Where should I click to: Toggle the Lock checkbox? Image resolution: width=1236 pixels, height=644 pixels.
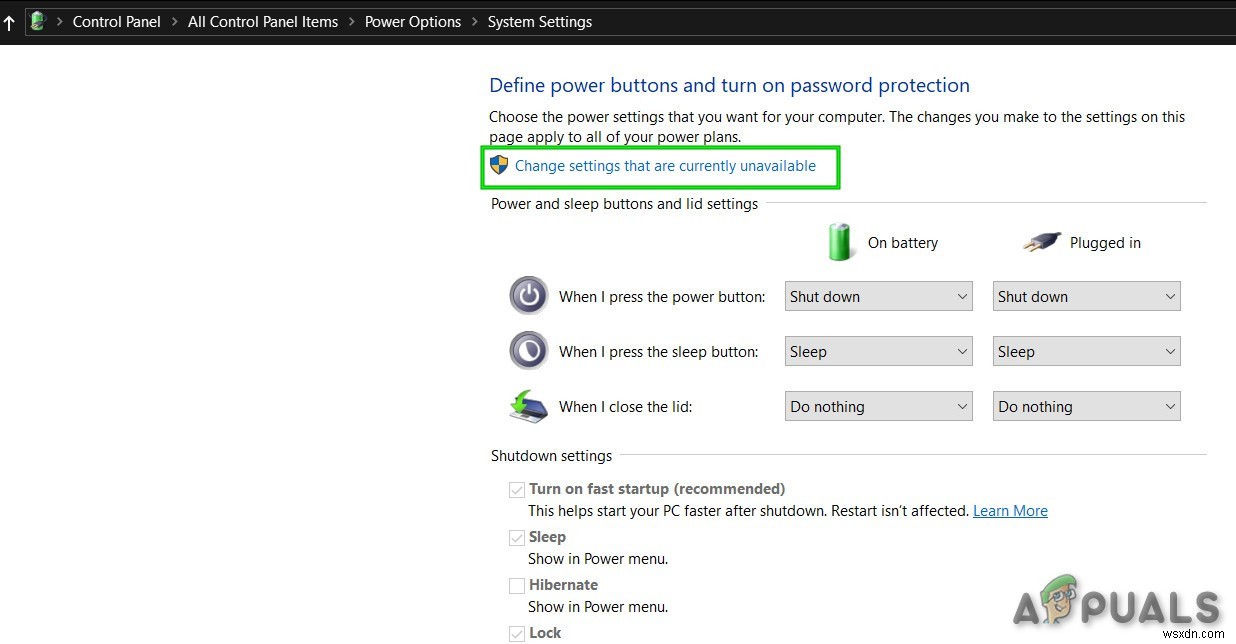(517, 633)
